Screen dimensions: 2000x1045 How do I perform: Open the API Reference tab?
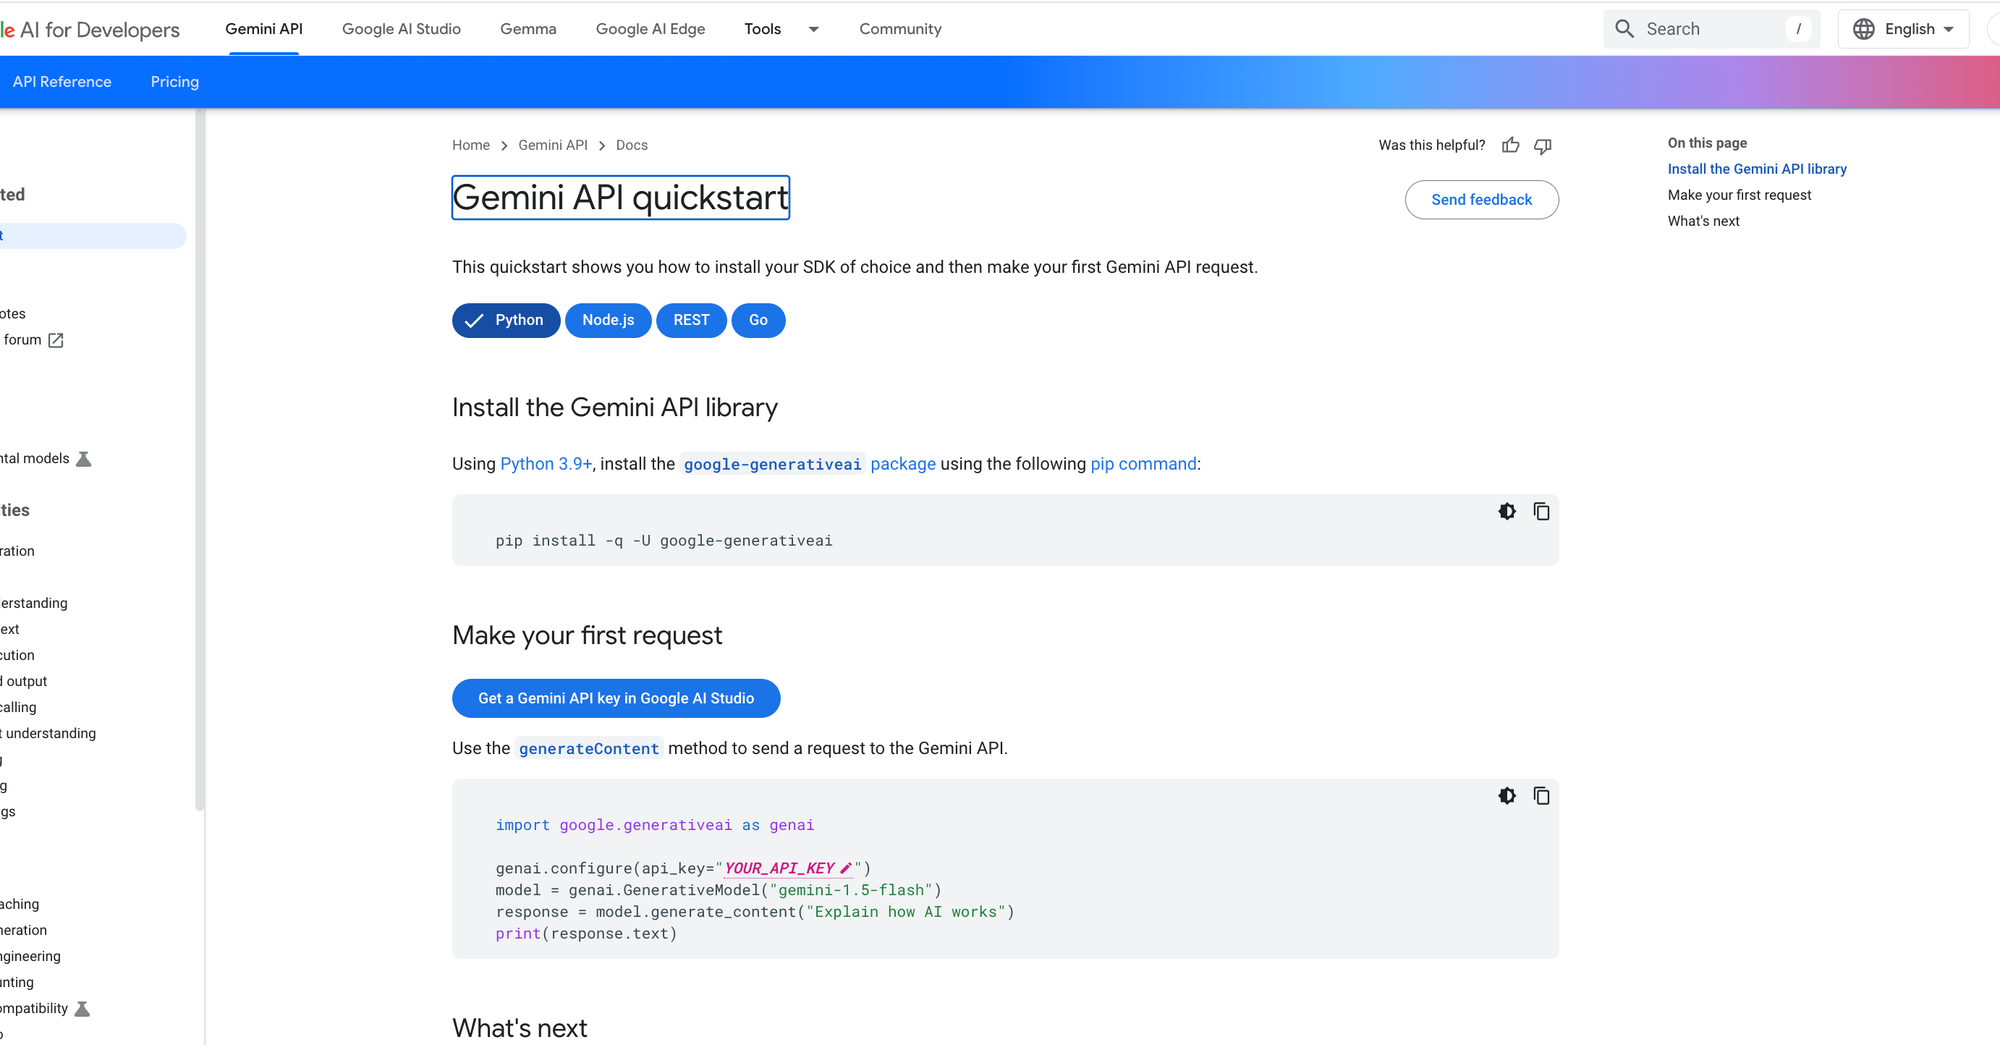click(x=62, y=82)
